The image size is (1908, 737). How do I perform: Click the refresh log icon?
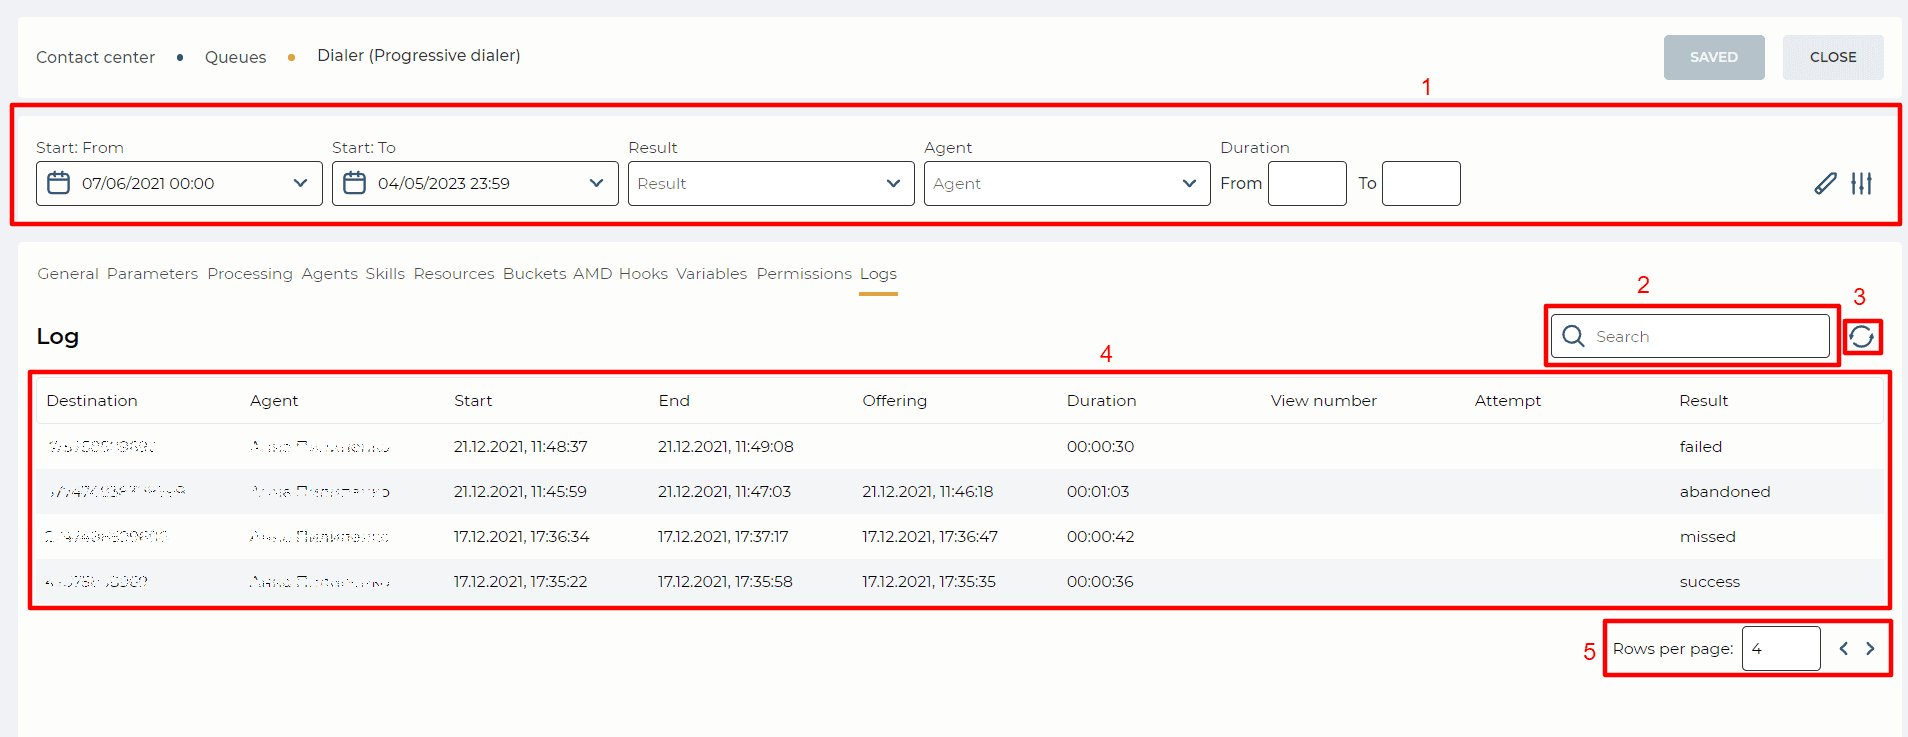[x=1861, y=337]
